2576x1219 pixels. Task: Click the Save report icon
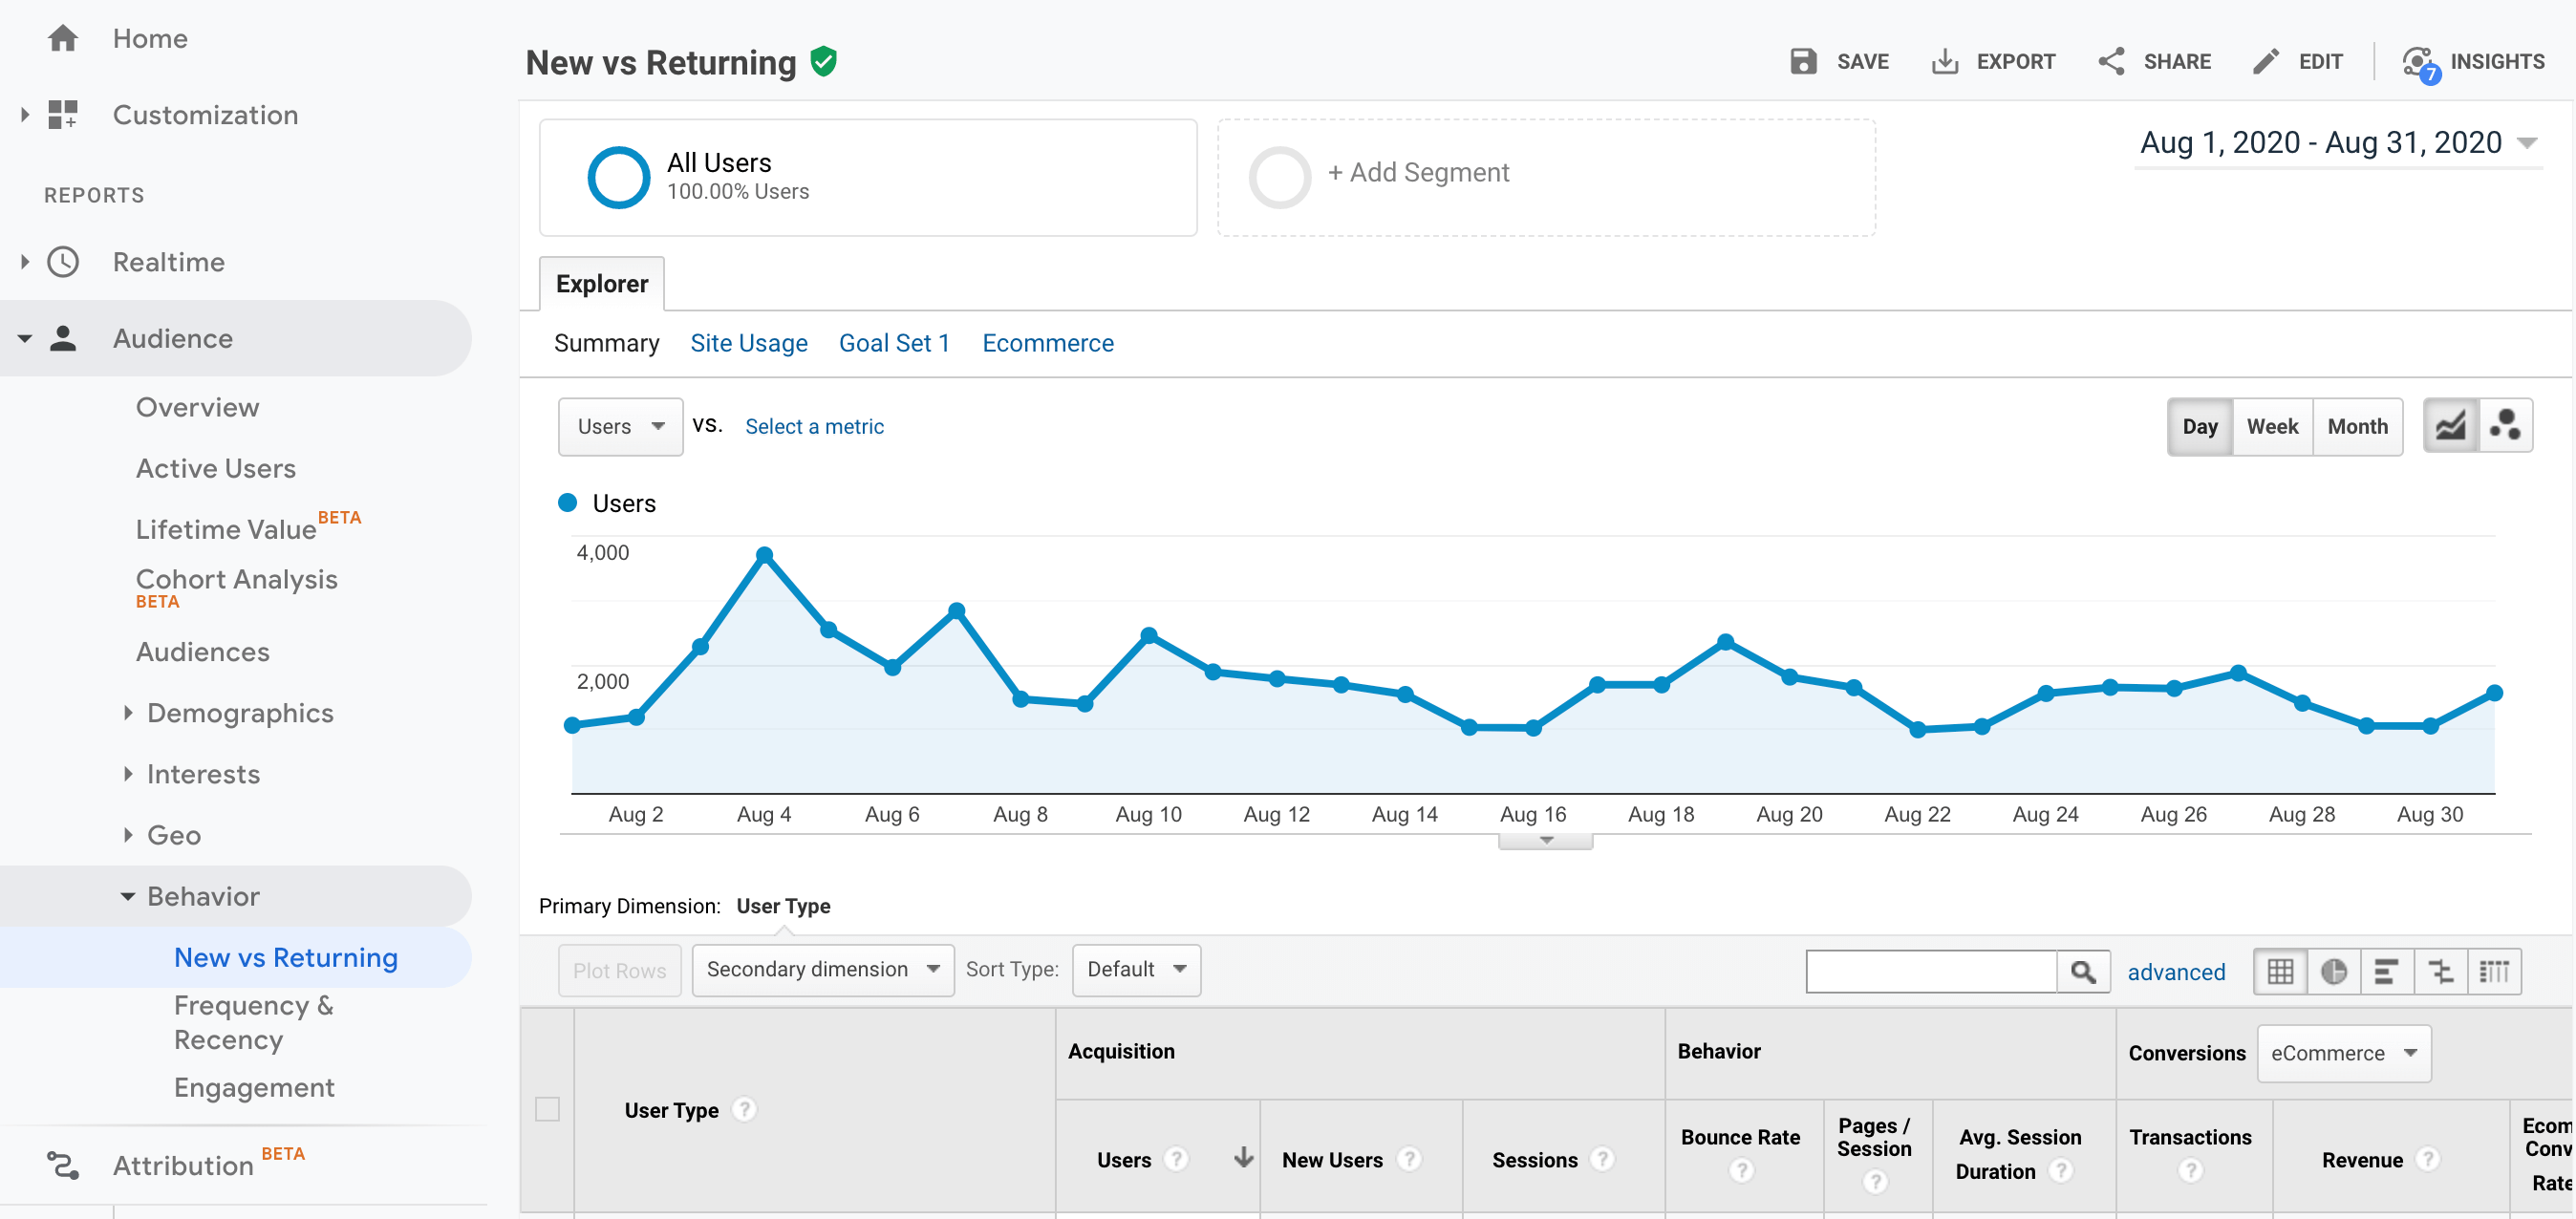pos(1802,62)
